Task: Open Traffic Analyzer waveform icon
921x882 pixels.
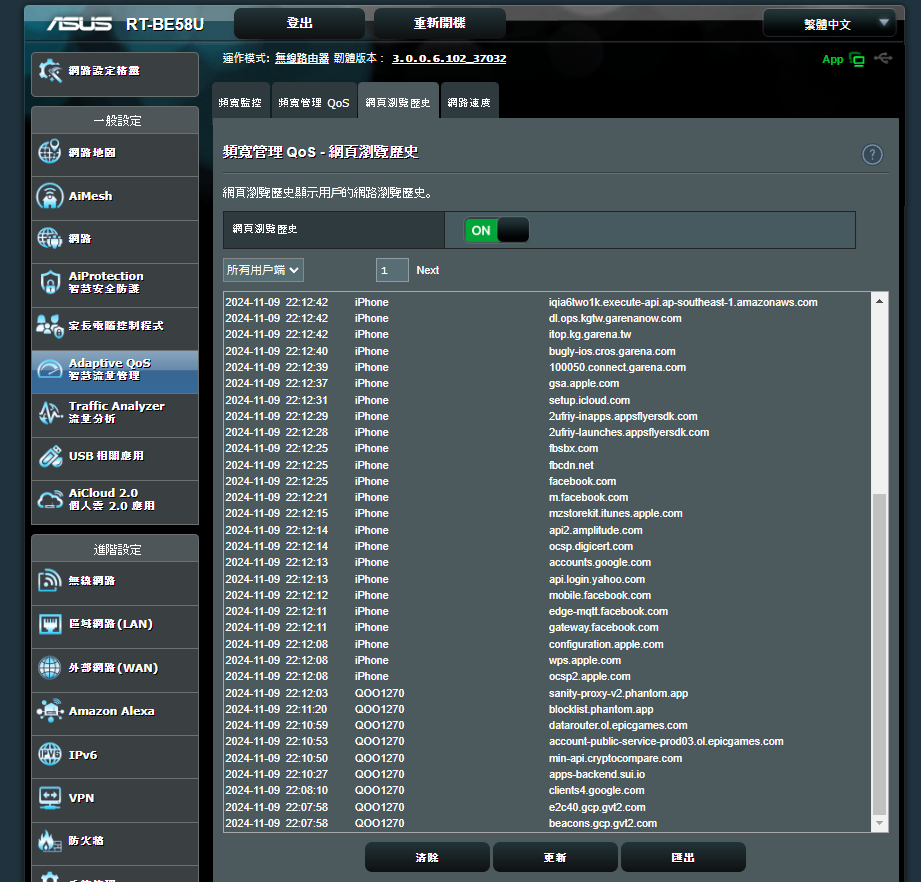Action: (x=50, y=412)
